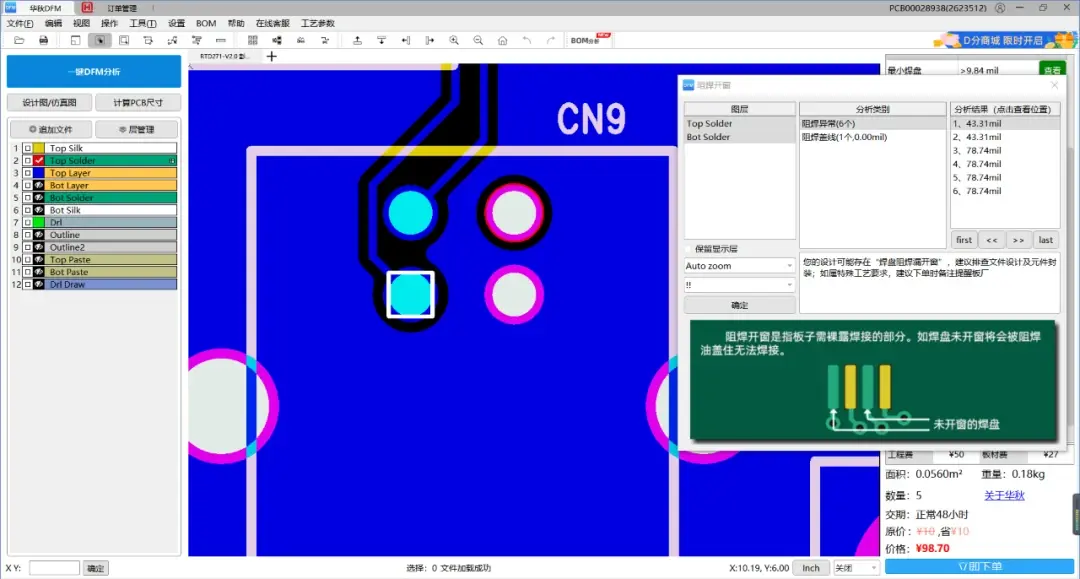1080x579 pixels.
Task: Open the Auto zoom dropdown
Action: point(739,266)
